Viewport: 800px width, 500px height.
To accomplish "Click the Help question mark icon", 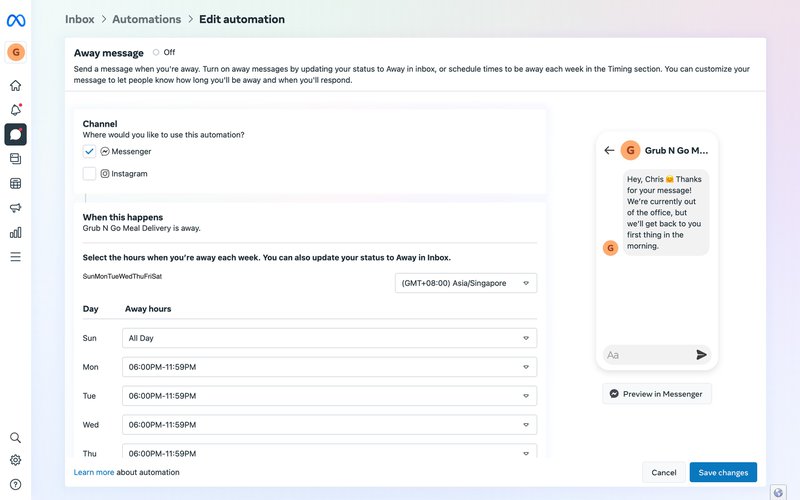I will (x=15, y=484).
